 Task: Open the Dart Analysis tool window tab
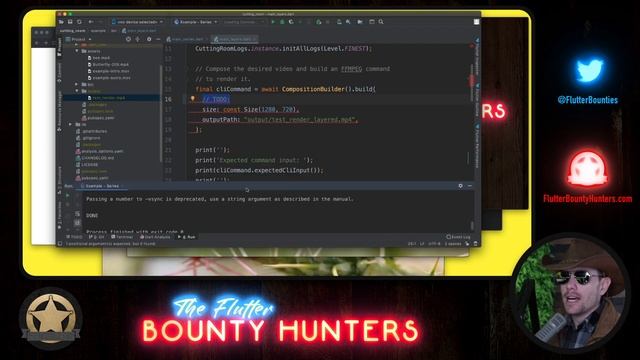[x=155, y=237]
